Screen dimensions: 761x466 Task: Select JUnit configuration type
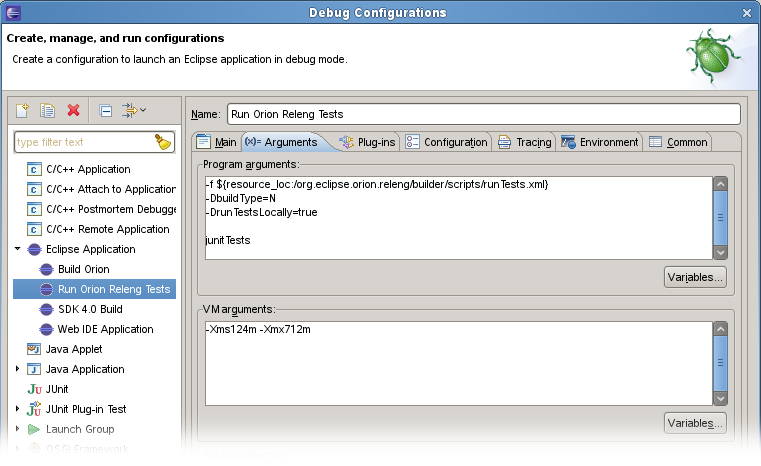coord(48,389)
